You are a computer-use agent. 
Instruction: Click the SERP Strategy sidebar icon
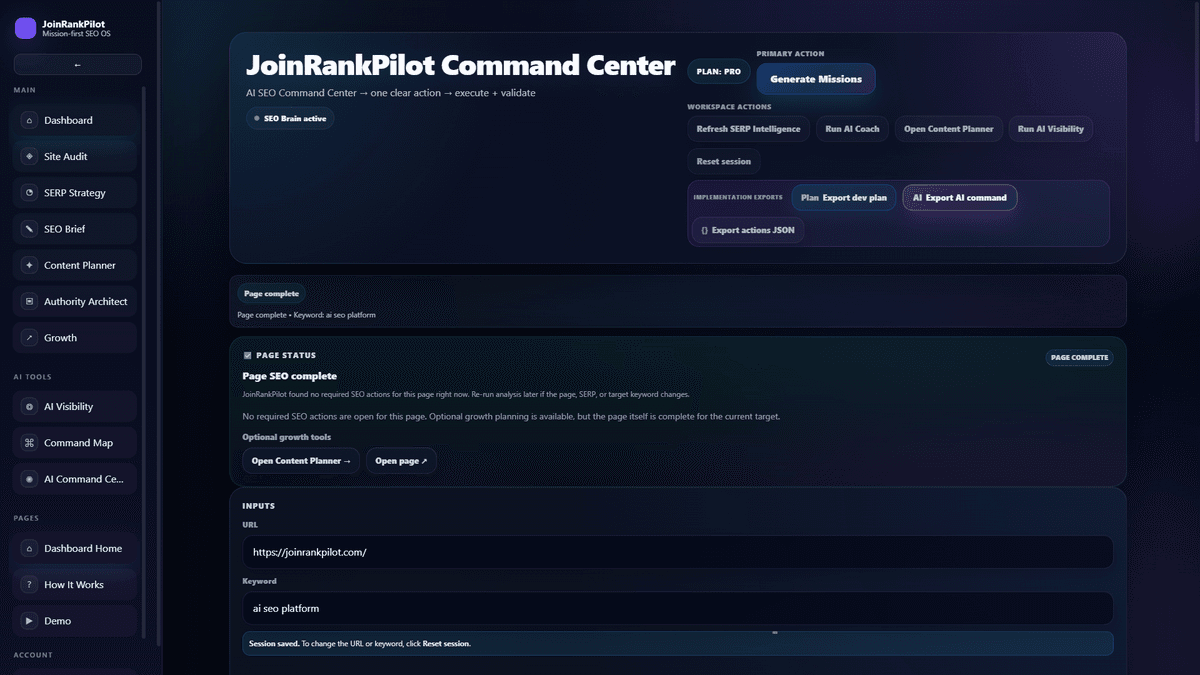pos(29,193)
